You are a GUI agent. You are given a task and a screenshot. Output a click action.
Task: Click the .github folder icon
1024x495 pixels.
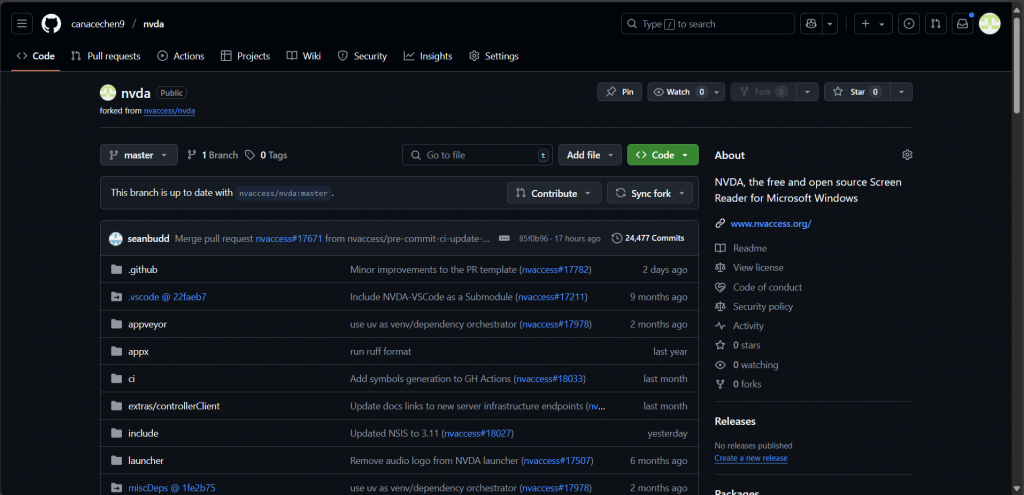(117, 270)
